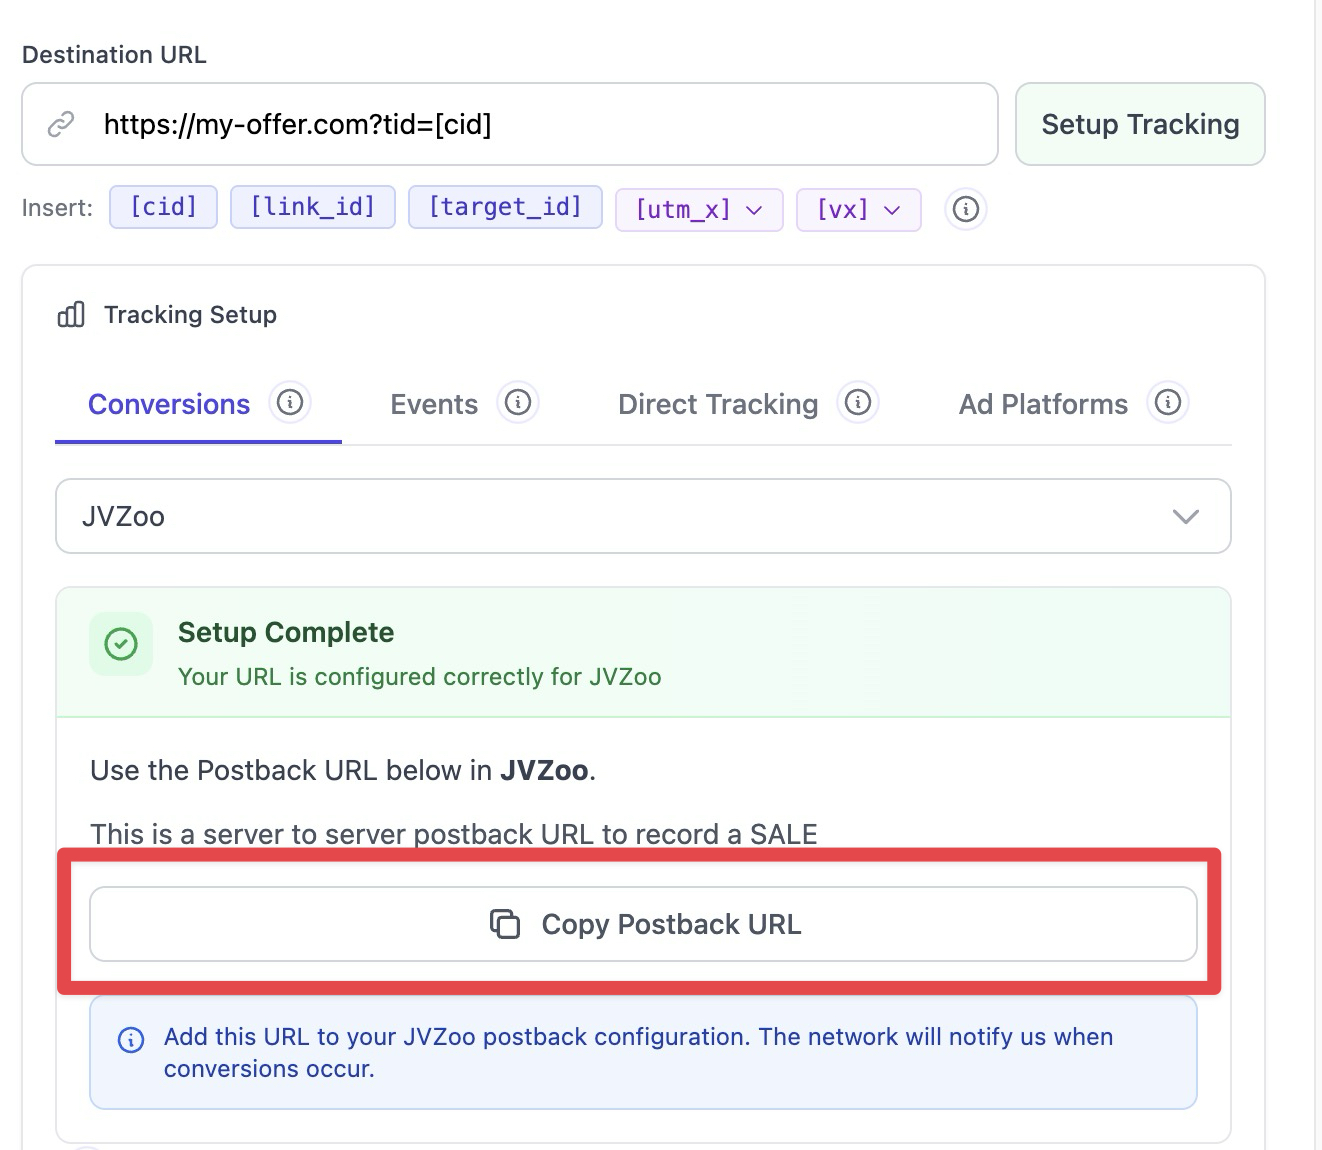Screen dimensions: 1322x1150
Task: Open info icon beside Conversions tab
Action: point(290,402)
